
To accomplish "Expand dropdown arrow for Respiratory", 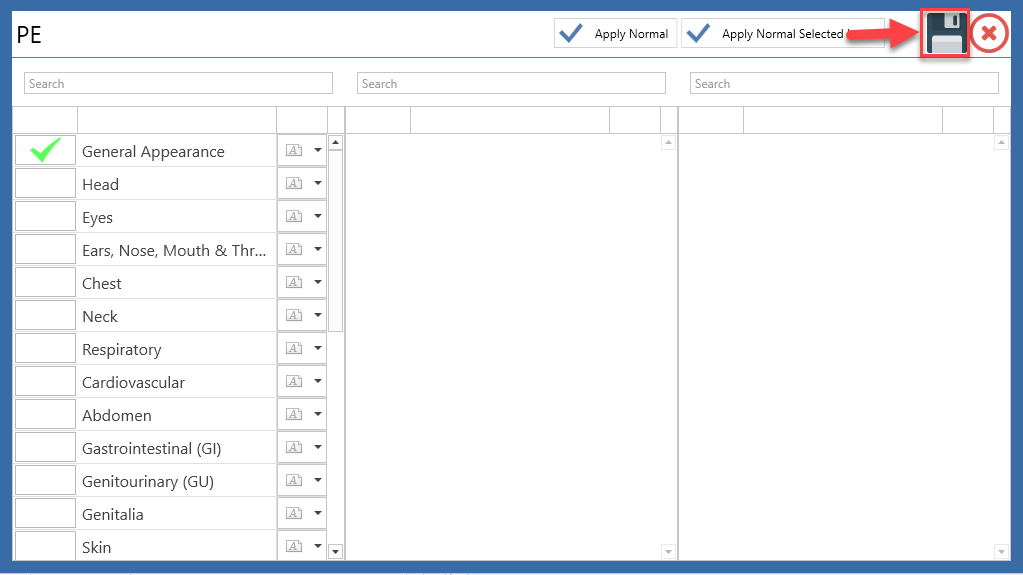I will (318, 348).
